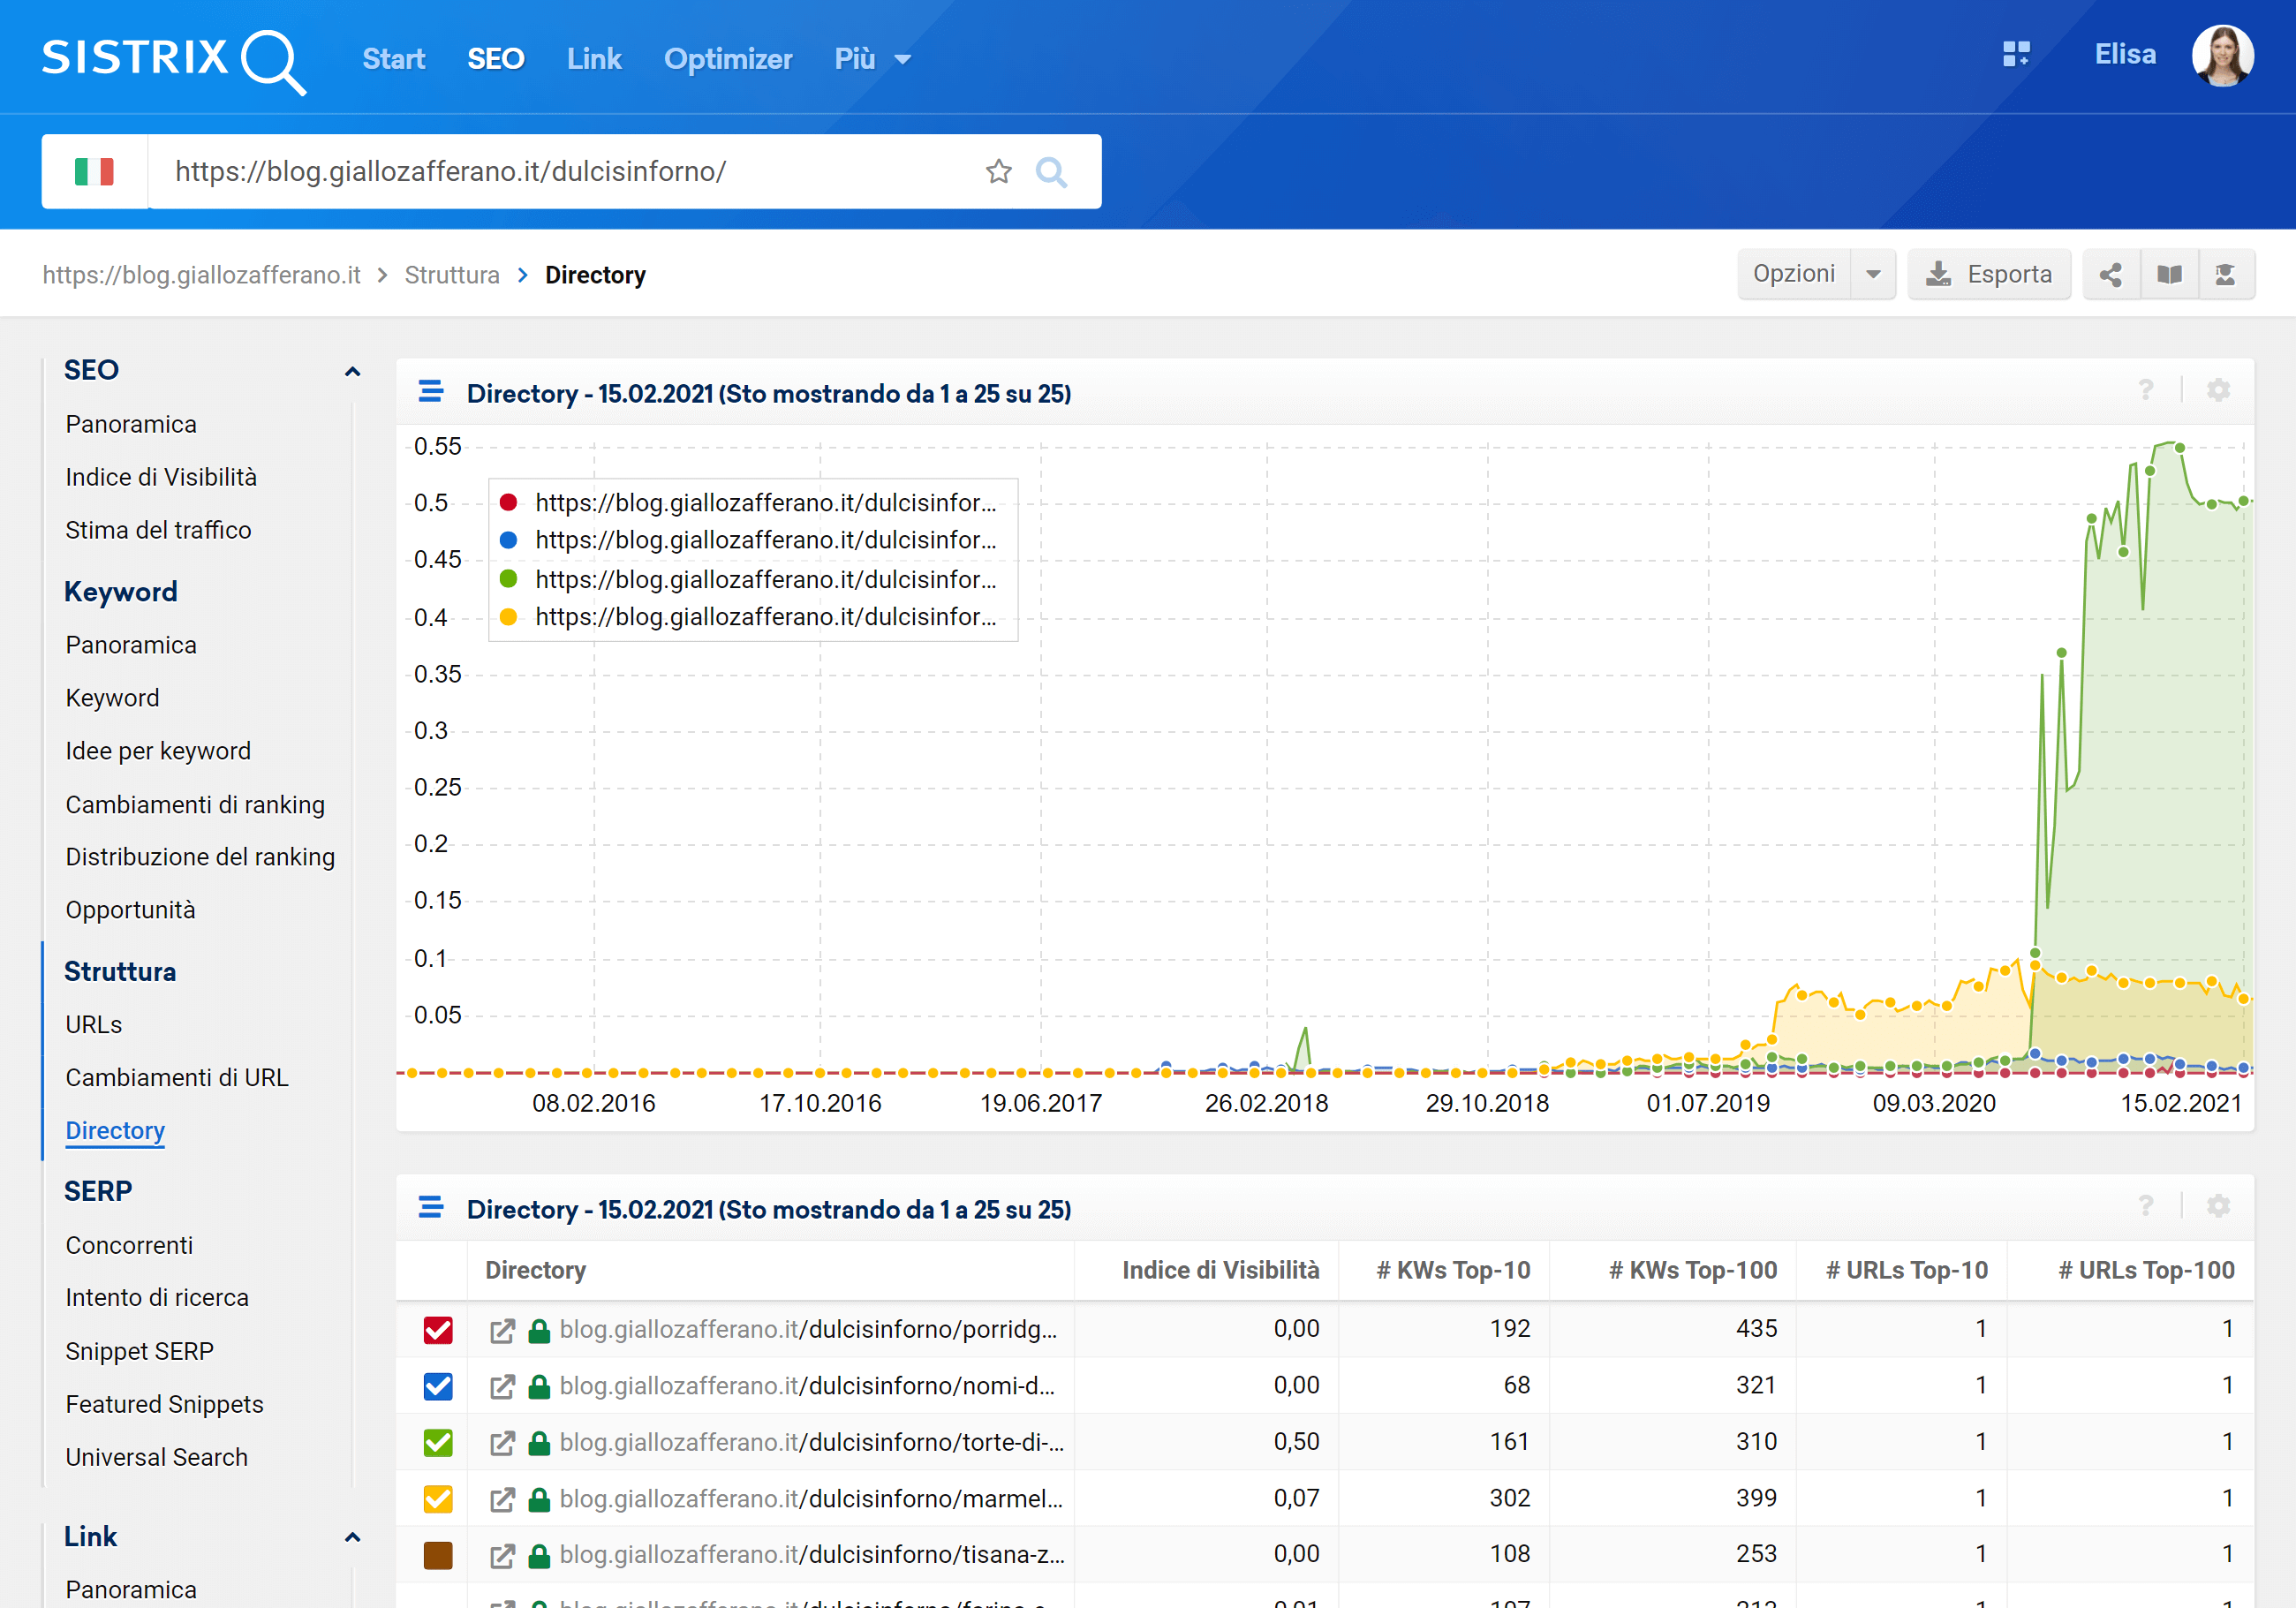Open the chart settings gear
This screenshot has width=2296, height=1608.
pyautogui.click(x=2218, y=390)
